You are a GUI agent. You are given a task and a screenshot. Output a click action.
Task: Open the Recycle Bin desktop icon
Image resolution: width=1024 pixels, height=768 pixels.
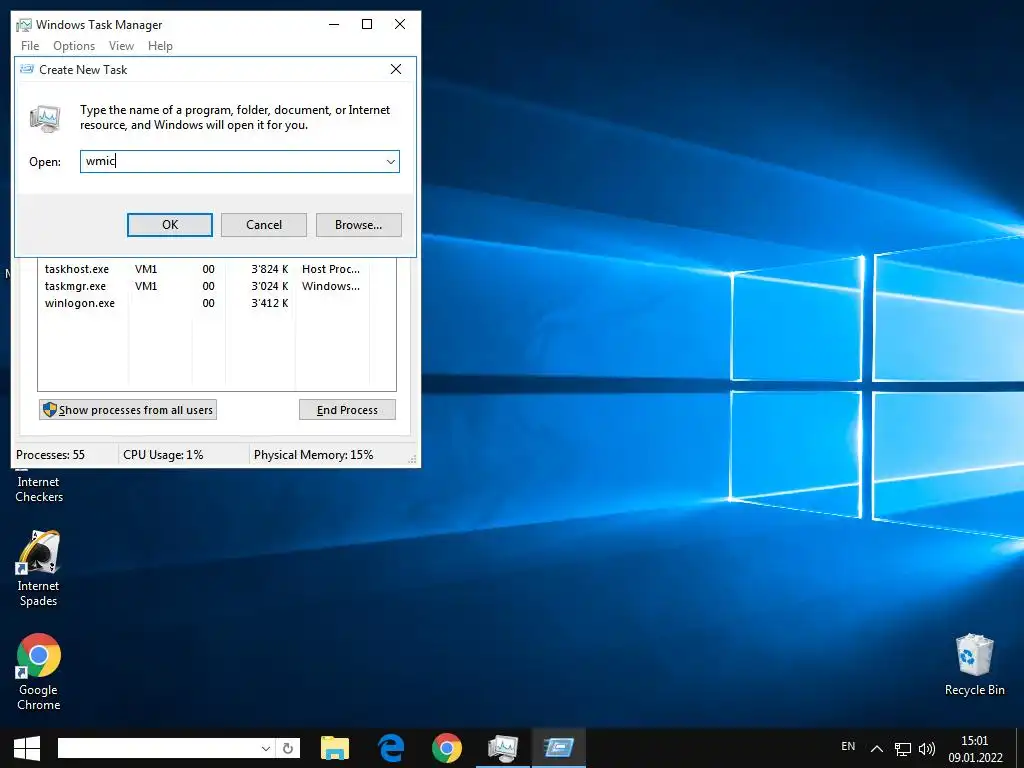[x=974, y=664]
